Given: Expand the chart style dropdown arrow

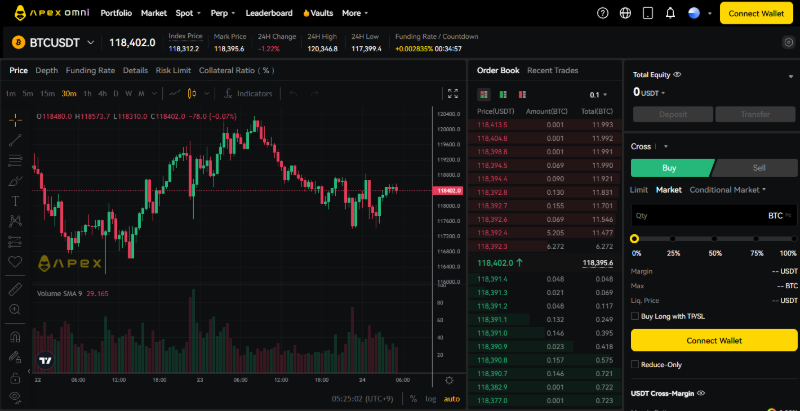Looking at the screenshot, I should click(207, 93).
